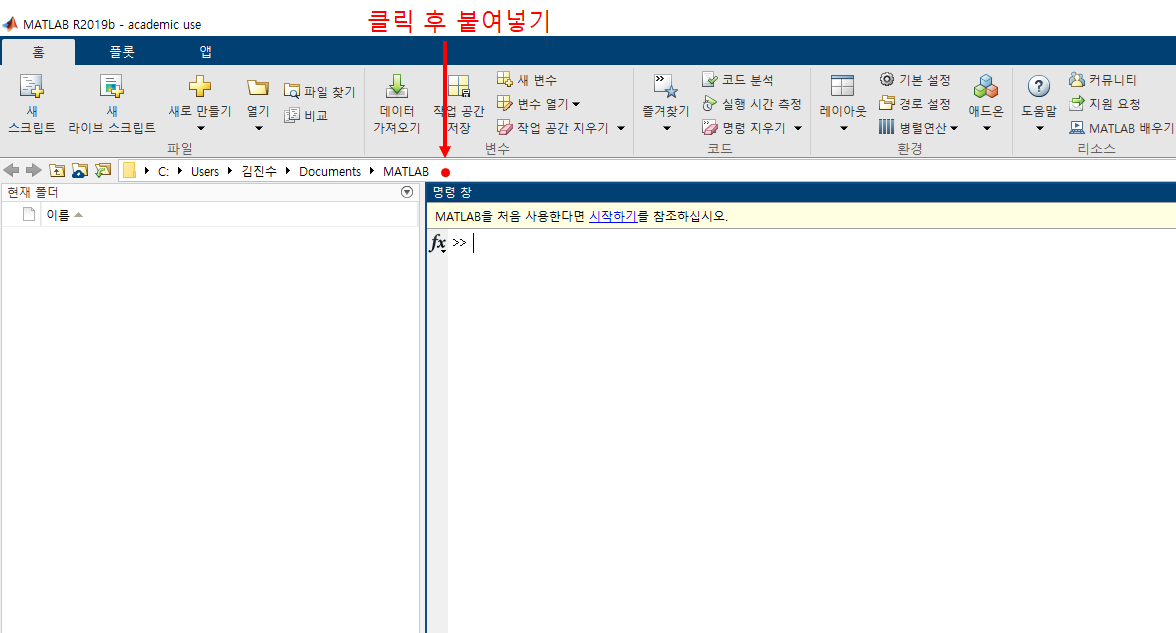Click the 명령 창 title bar
Screen dimensions: 1176x633
(800, 192)
